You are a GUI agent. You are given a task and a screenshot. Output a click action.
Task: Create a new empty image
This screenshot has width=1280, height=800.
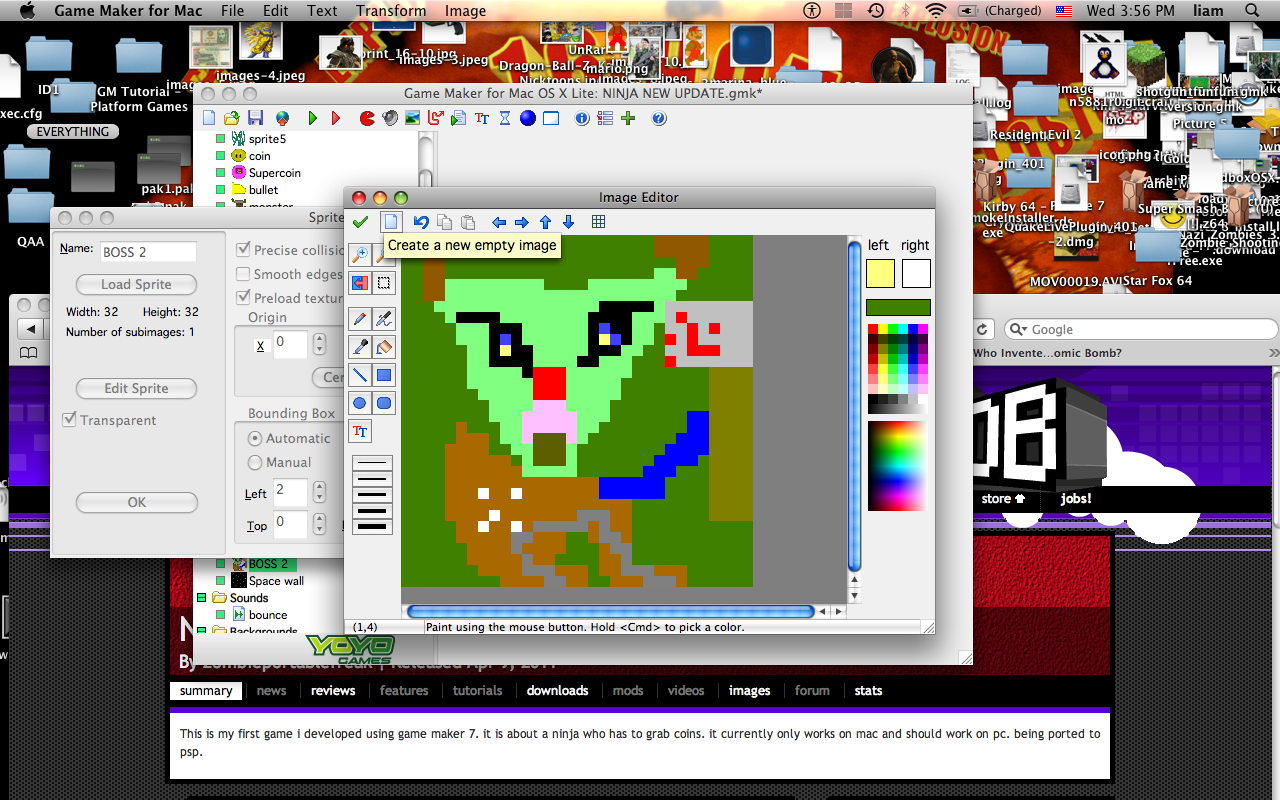click(x=392, y=222)
